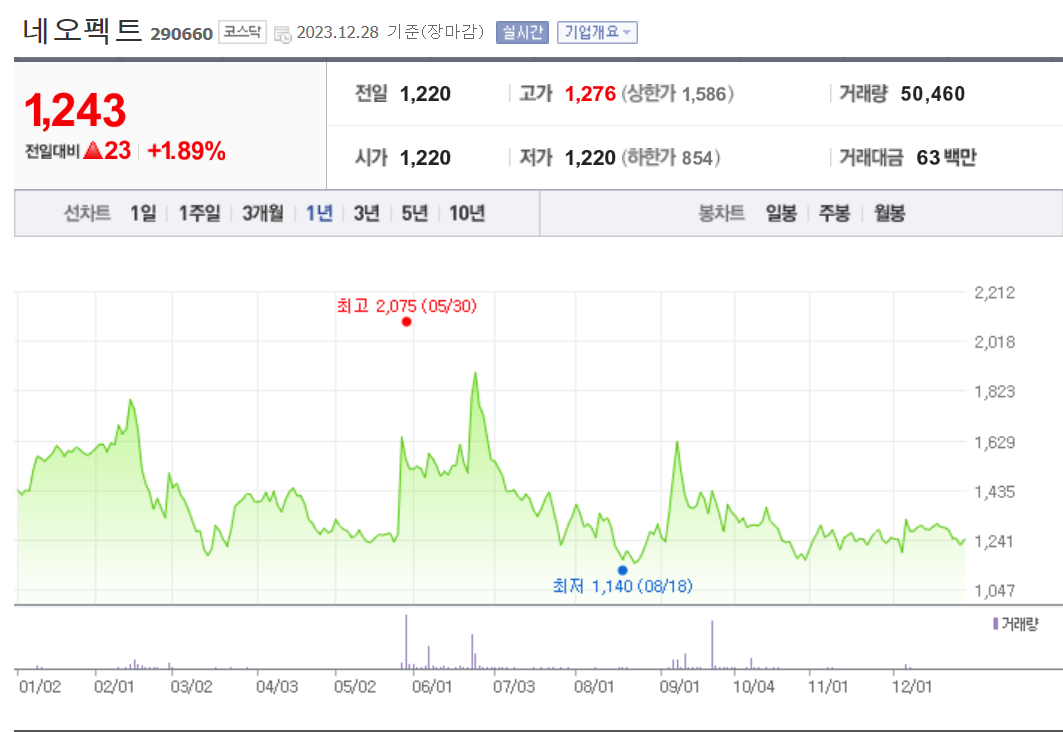1063x732 pixels.
Task: Show the 10년 line chart
Action: pyautogui.click(x=467, y=214)
